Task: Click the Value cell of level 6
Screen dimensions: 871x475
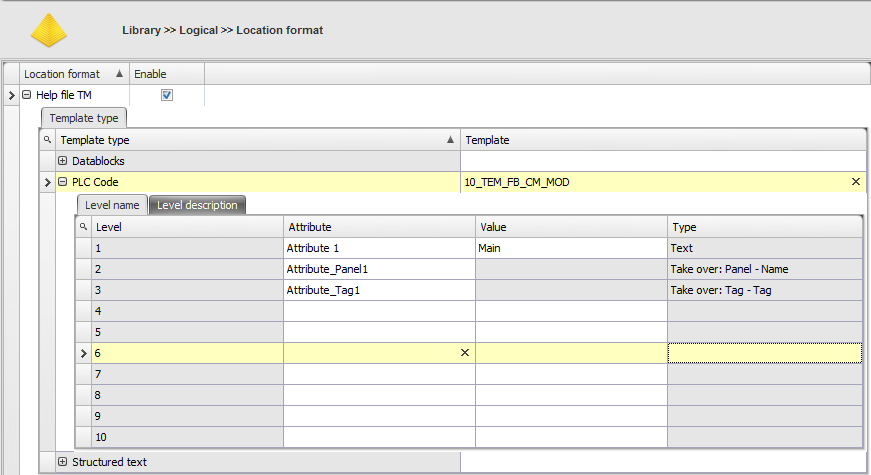Action: tap(572, 353)
